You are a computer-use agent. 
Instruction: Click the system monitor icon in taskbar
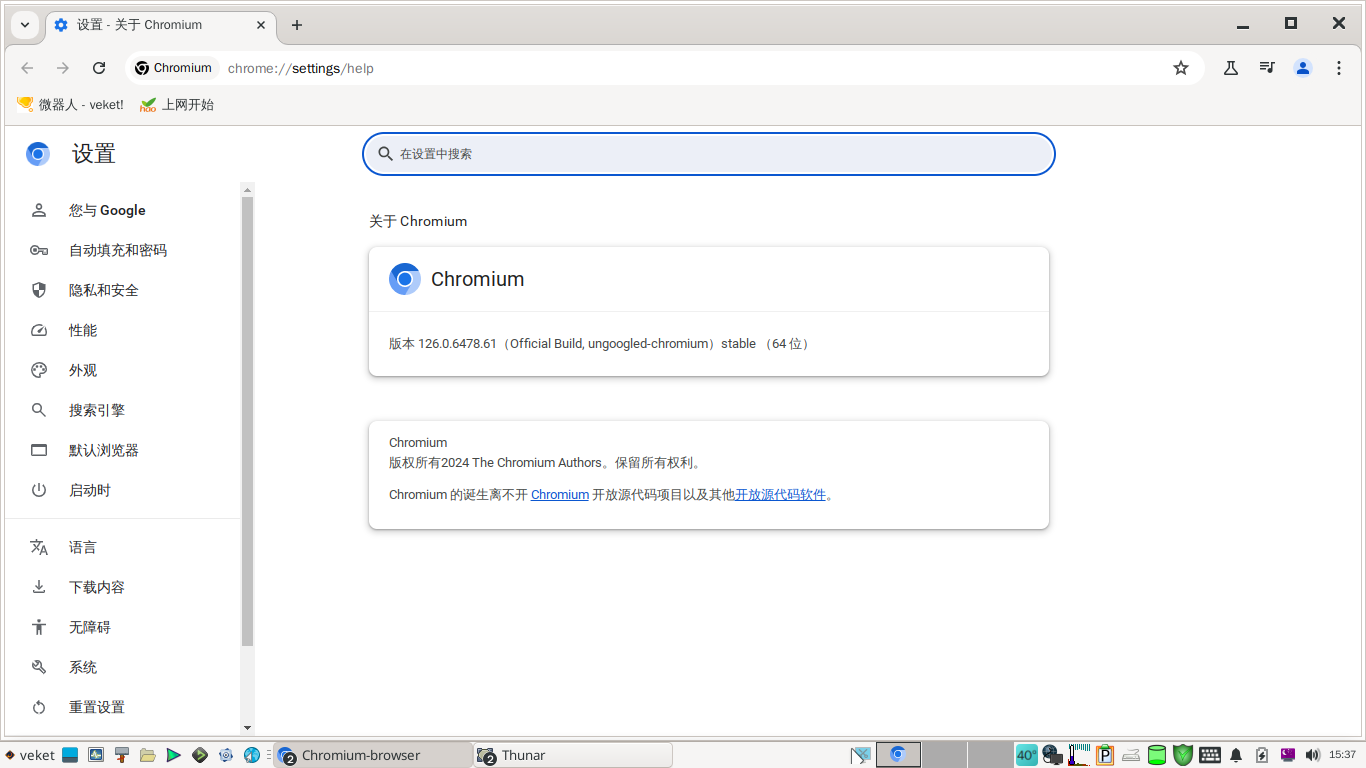(96, 755)
